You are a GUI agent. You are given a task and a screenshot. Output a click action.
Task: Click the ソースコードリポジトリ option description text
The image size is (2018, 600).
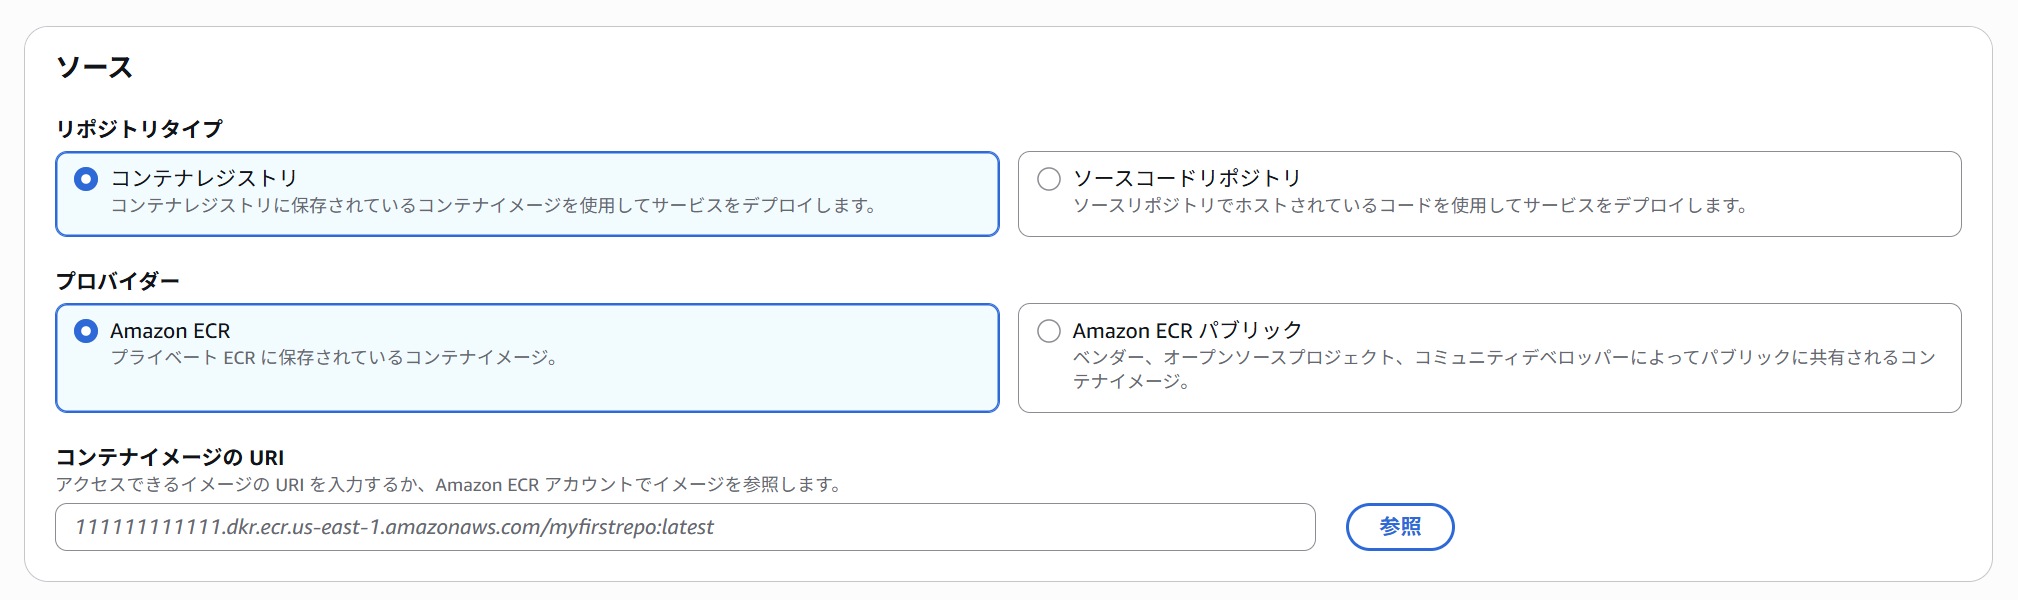pos(1410,206)
